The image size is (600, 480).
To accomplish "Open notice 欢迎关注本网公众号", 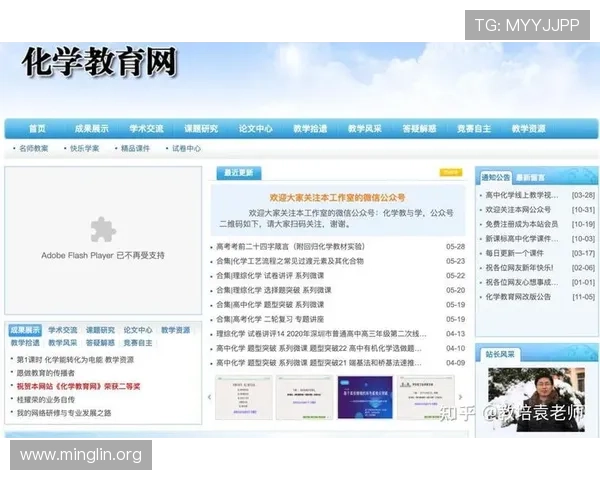I will point(518,210).
